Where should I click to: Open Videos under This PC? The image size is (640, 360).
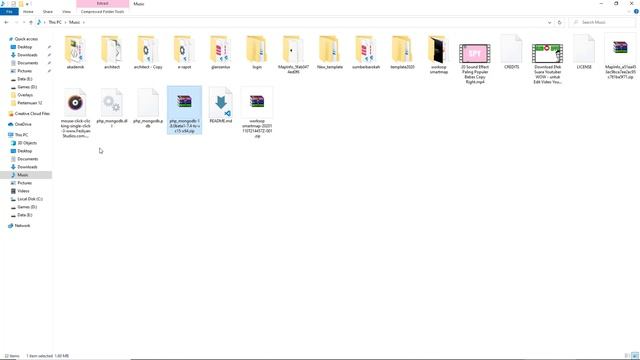(23, 191)
